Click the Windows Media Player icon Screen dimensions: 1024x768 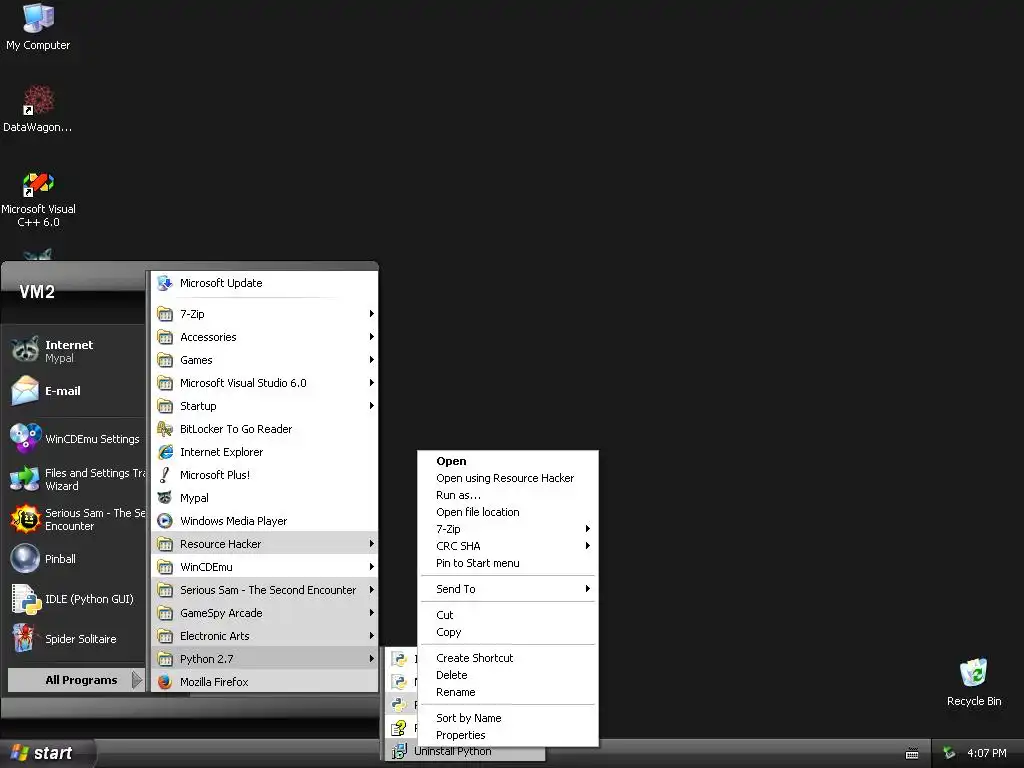165,520
